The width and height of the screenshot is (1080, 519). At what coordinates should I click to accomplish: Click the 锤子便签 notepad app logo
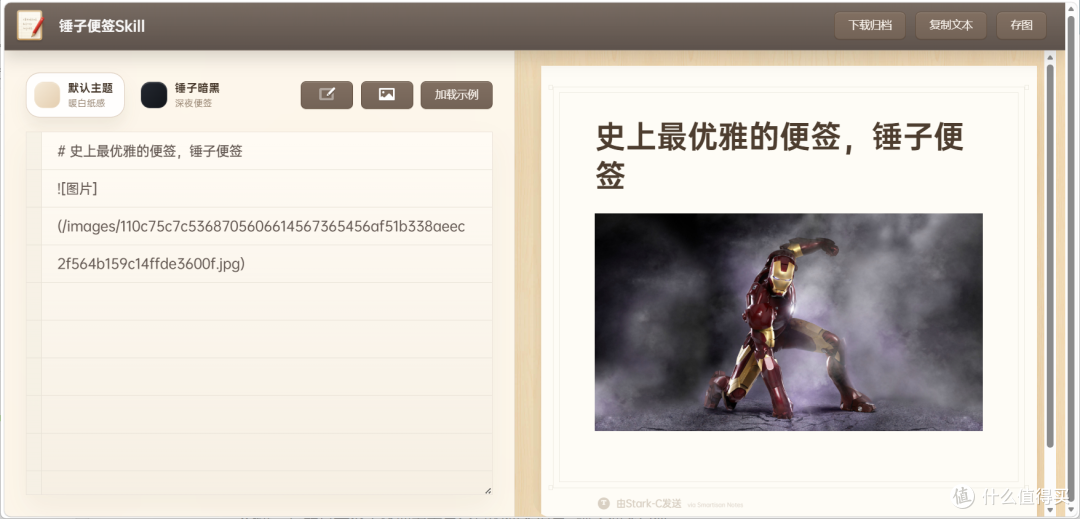click(30, 25)
